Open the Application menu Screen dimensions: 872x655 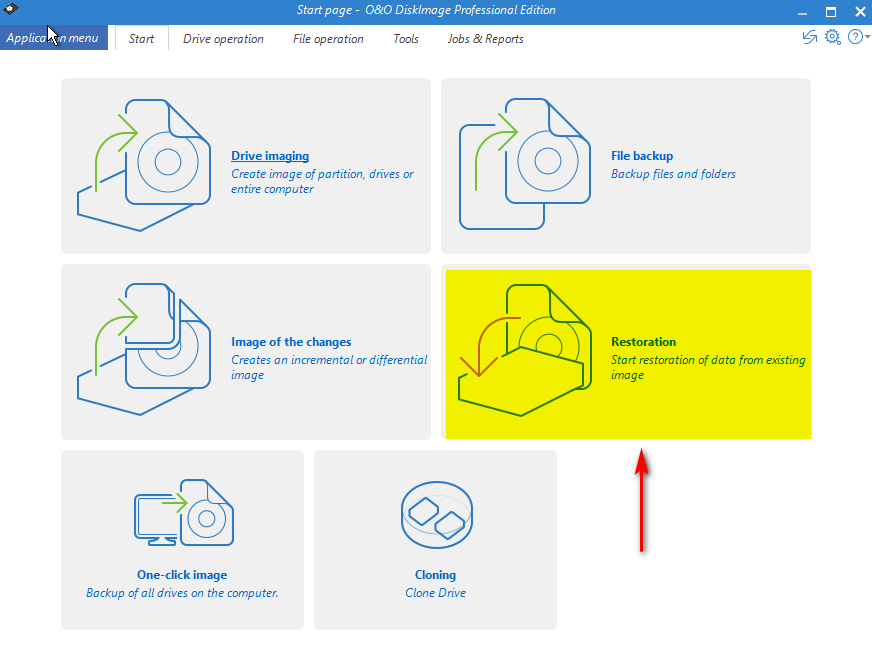click(x=53, y=38)
